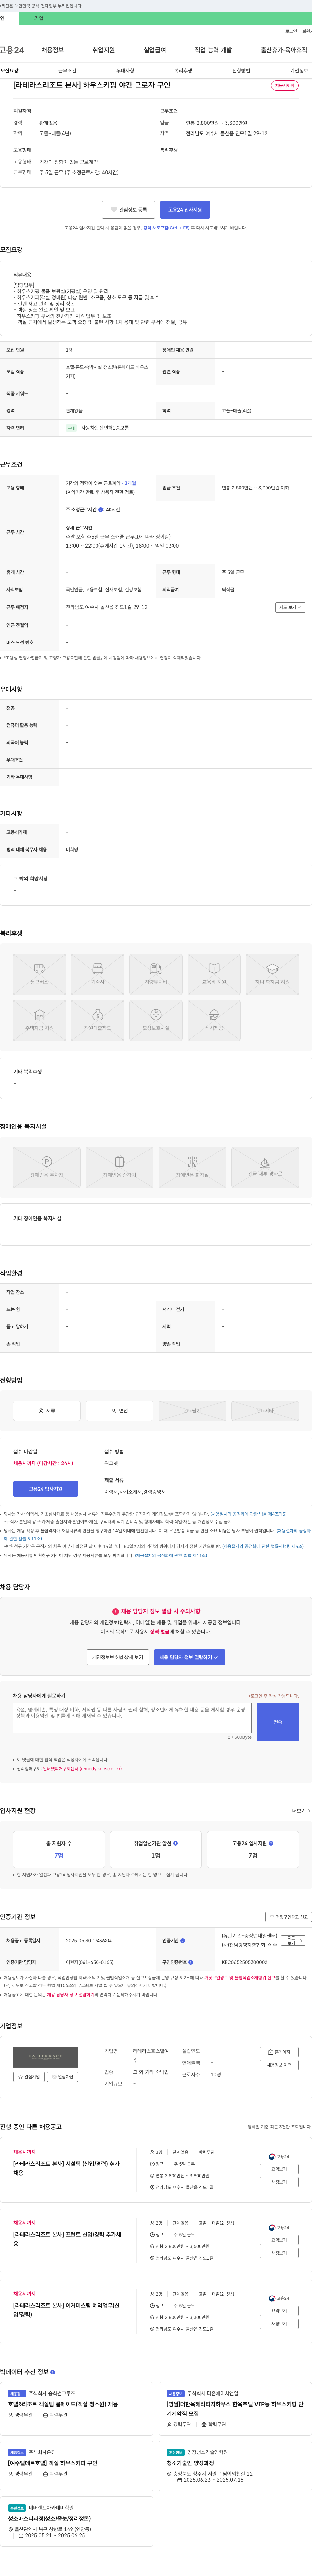Image resolution: width=312 pixels, height=2576 pixels.
Task: Open recommended 여수벨메르호텔 하우스키퍼 posting
Action: pos(53,2463)
